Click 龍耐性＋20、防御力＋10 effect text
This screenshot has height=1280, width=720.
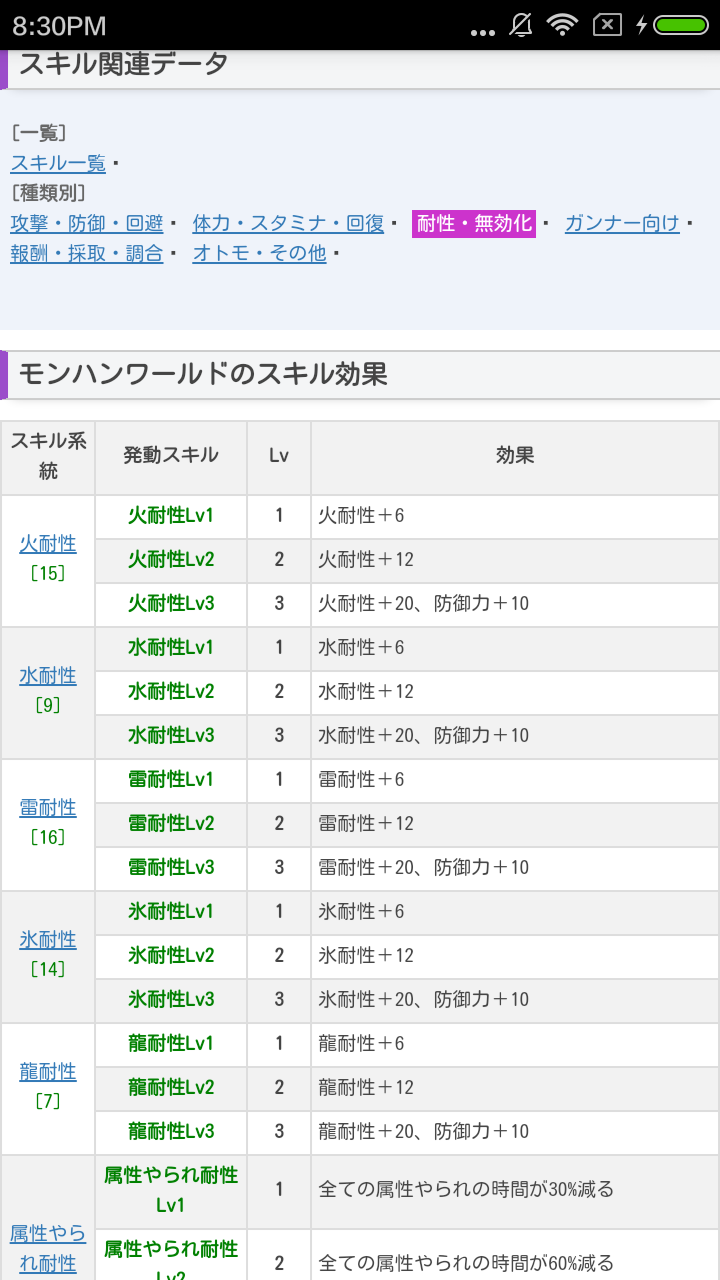click(x=424, y=1132)
